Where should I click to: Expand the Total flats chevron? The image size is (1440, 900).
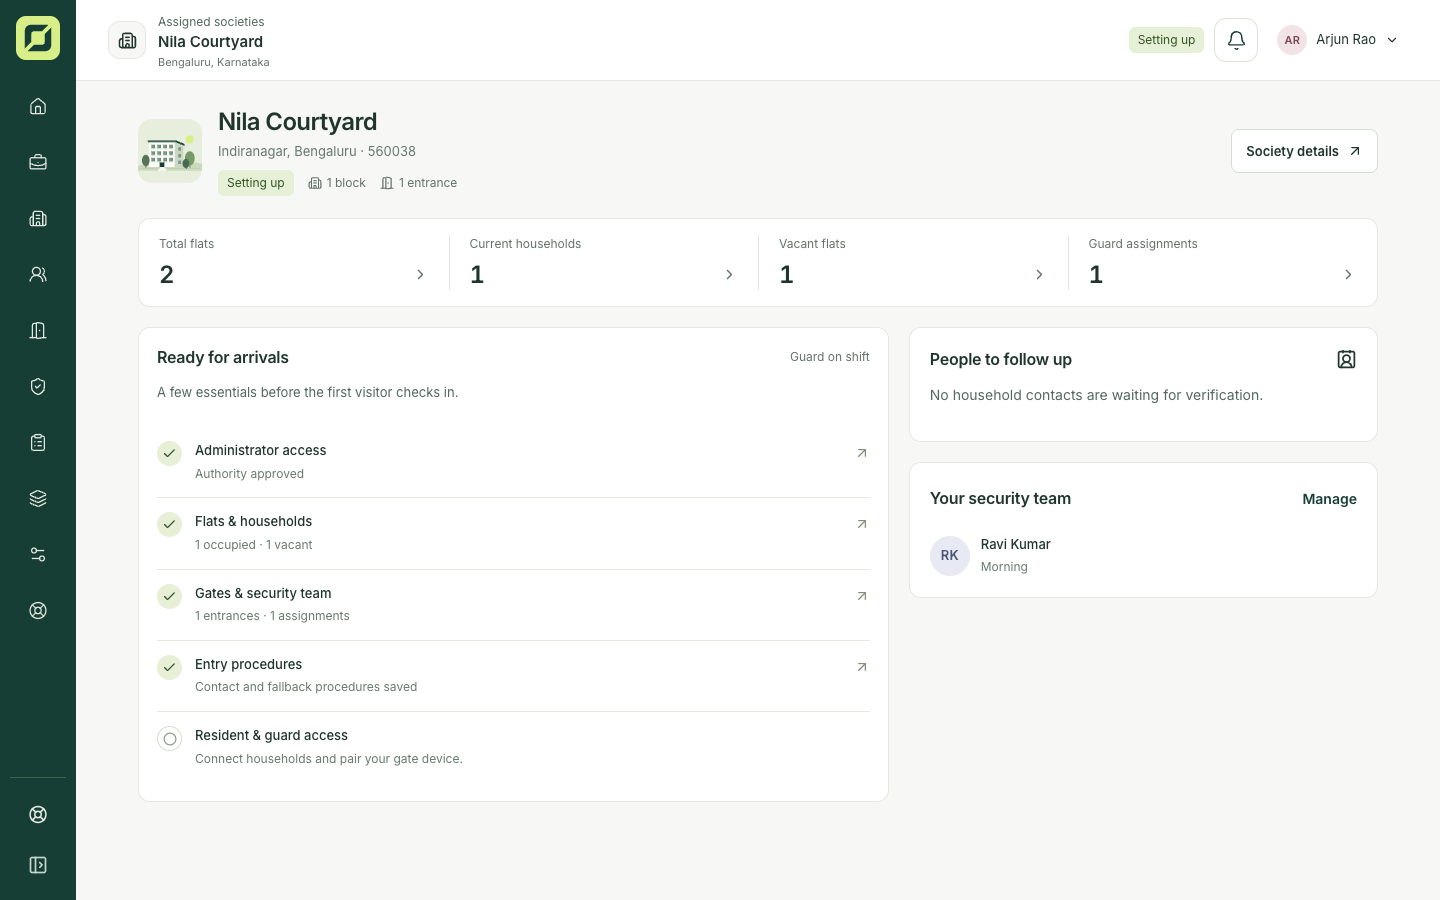click(x=420, y=274)
